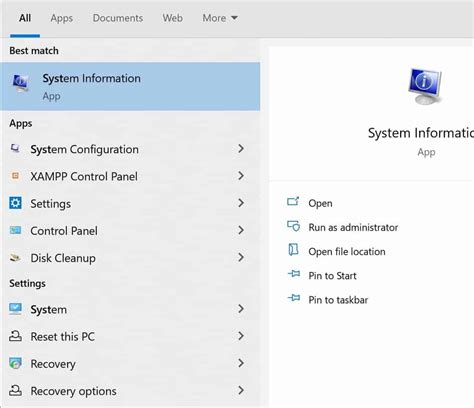
Task: Expand the Recovery options chevron
Action: click(241, 390)
